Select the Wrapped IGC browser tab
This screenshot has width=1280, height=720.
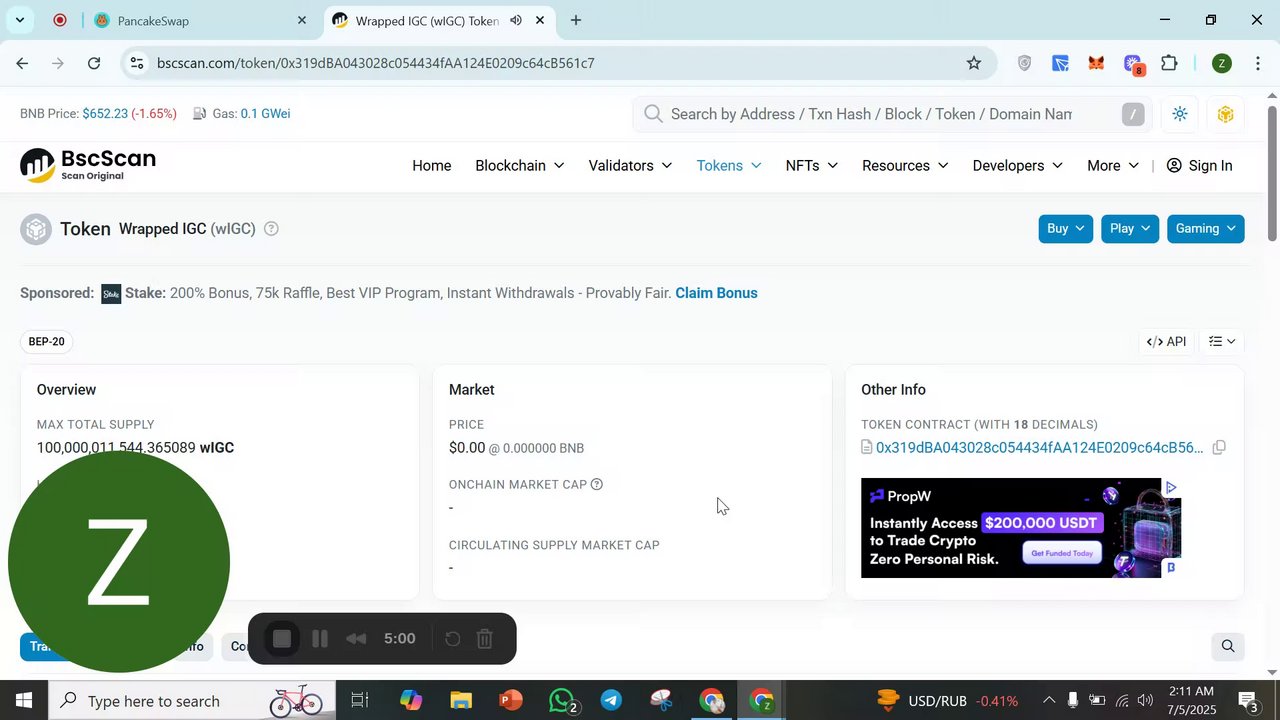pos(440,20)
